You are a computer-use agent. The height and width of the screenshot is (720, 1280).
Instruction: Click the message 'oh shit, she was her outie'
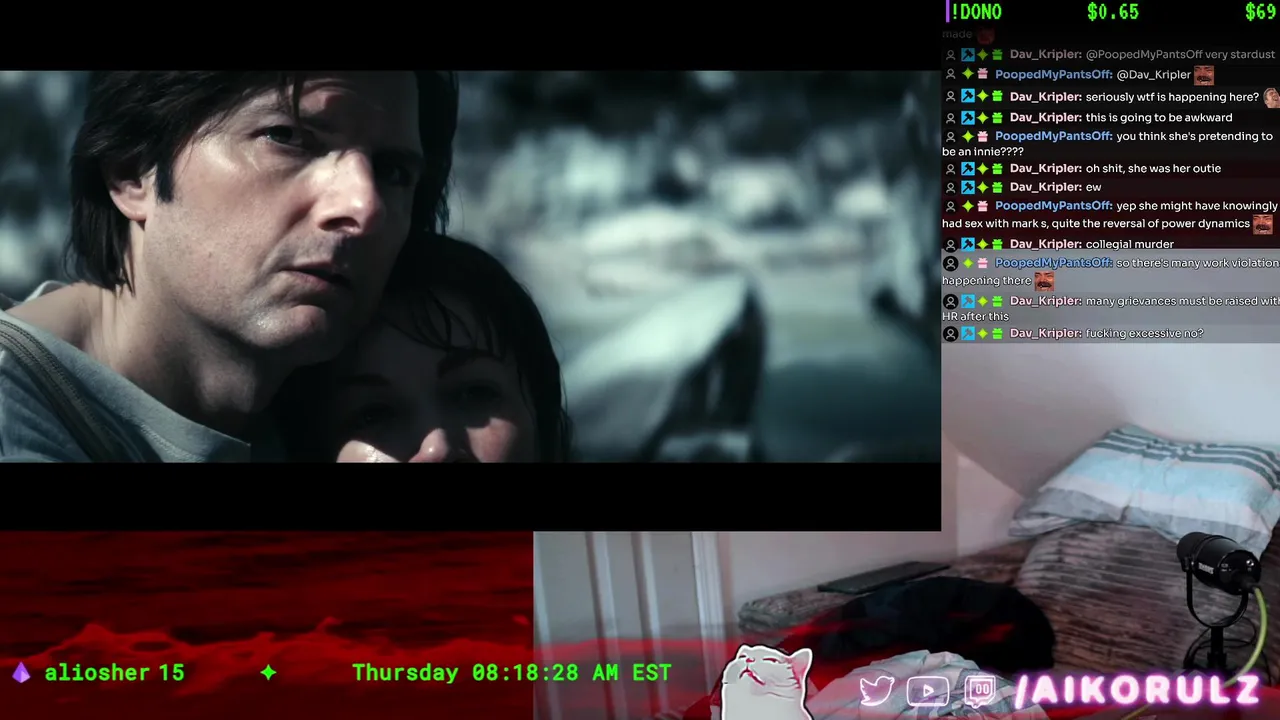click(x=1153, y=169)
